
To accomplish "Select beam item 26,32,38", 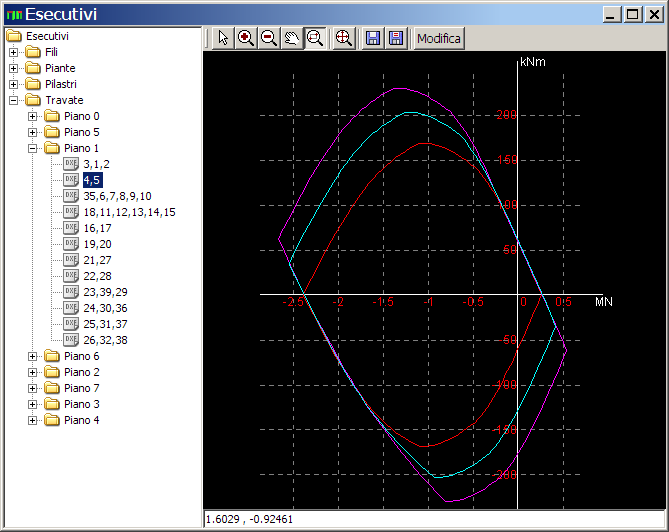I will [105, 340].
